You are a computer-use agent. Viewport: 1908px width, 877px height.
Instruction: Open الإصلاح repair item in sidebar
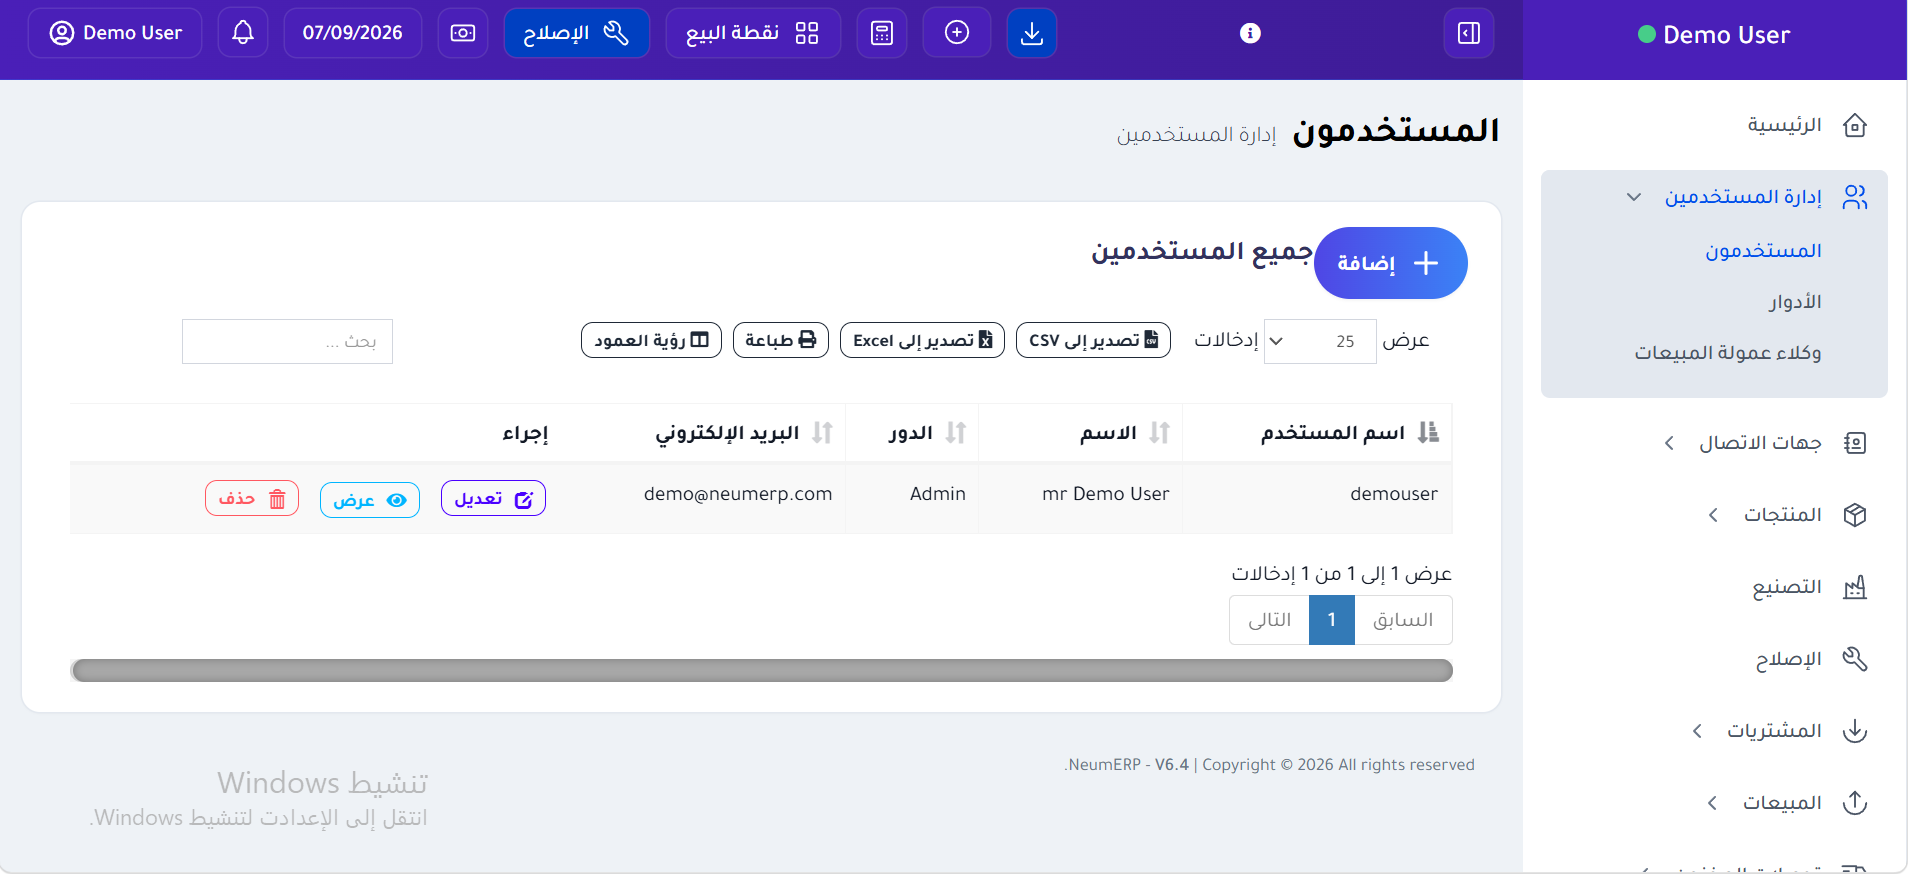point(1789,659)
